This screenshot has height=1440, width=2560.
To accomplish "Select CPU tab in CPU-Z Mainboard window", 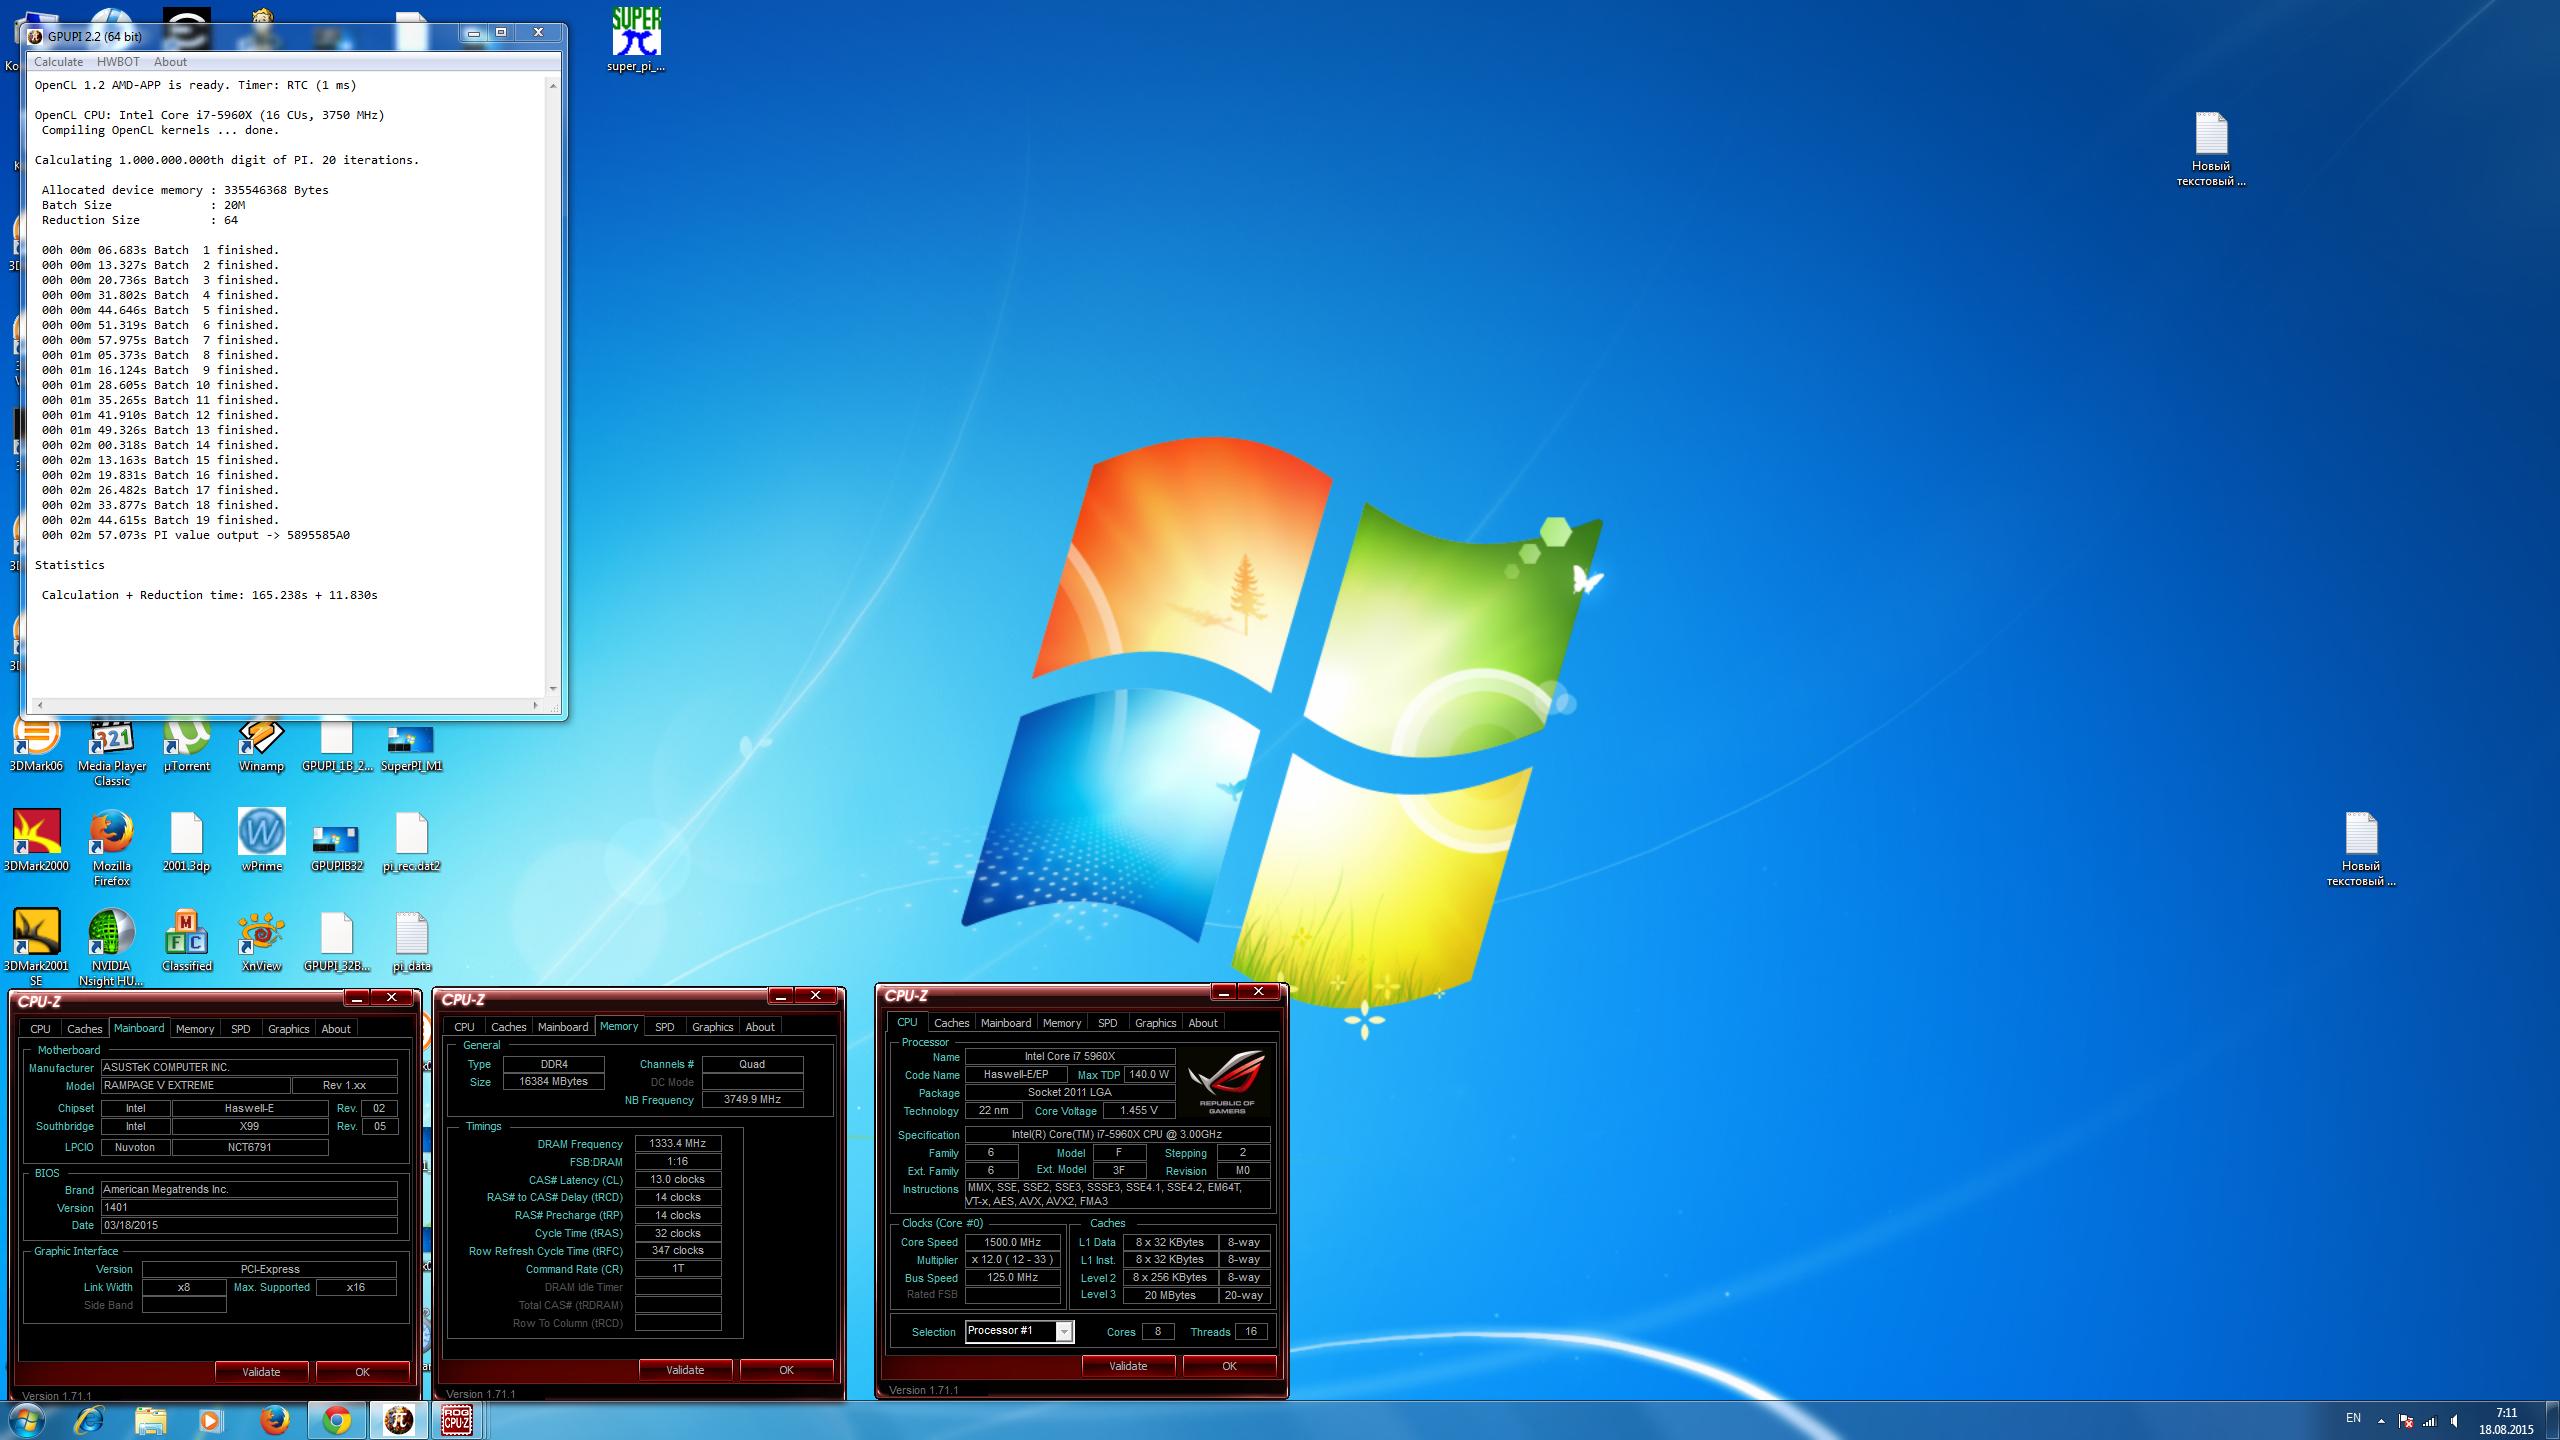I will 40,1029.
